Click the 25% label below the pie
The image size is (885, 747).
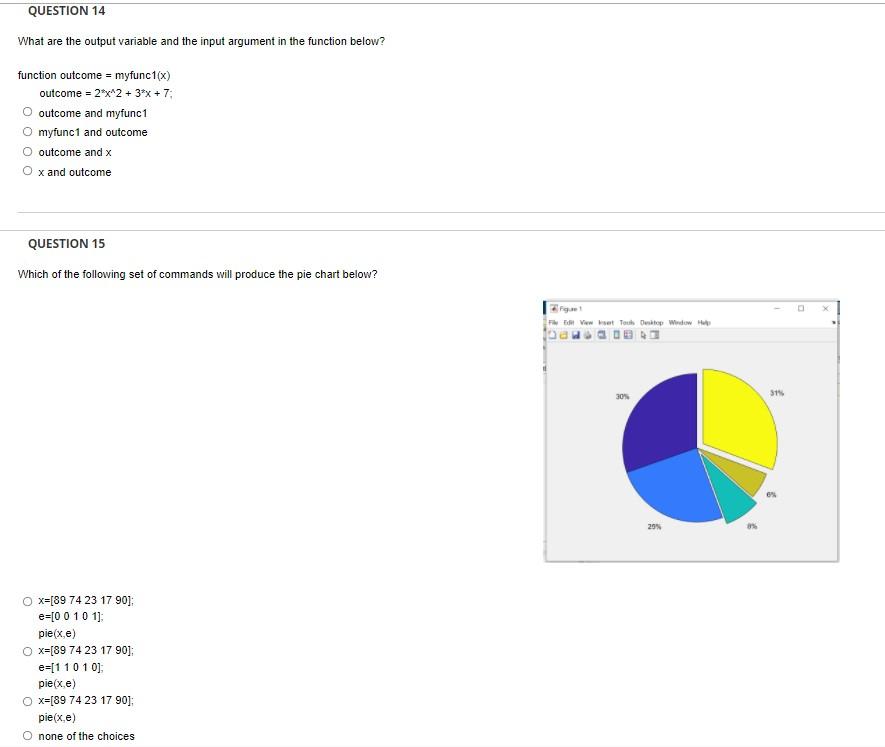click(654, 527)
